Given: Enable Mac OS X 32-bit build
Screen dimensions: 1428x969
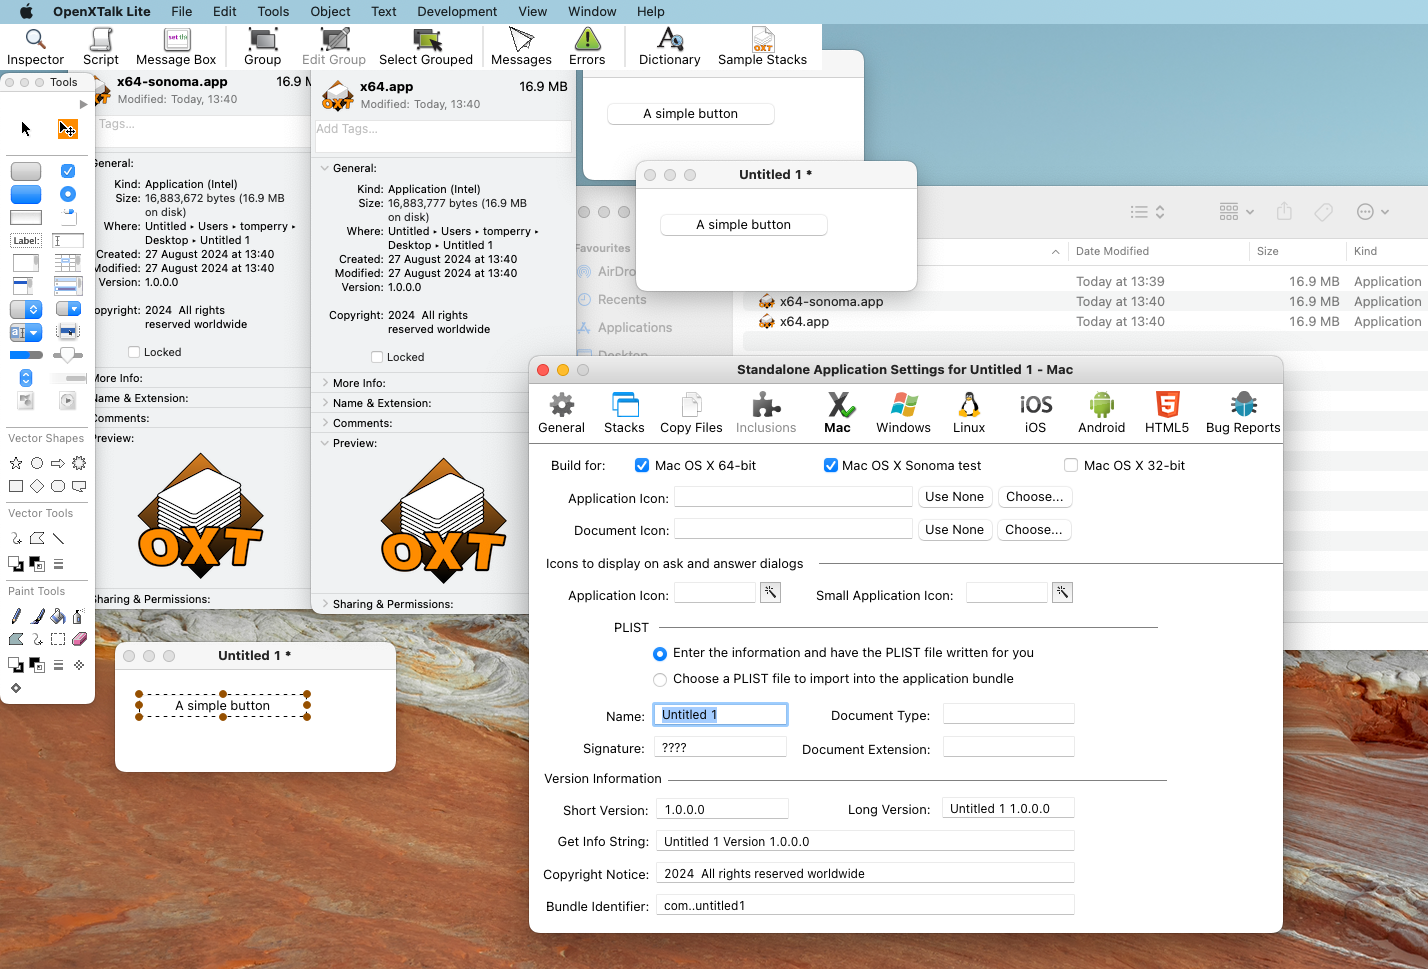Looking at the screenshot, I should 1071,465.
